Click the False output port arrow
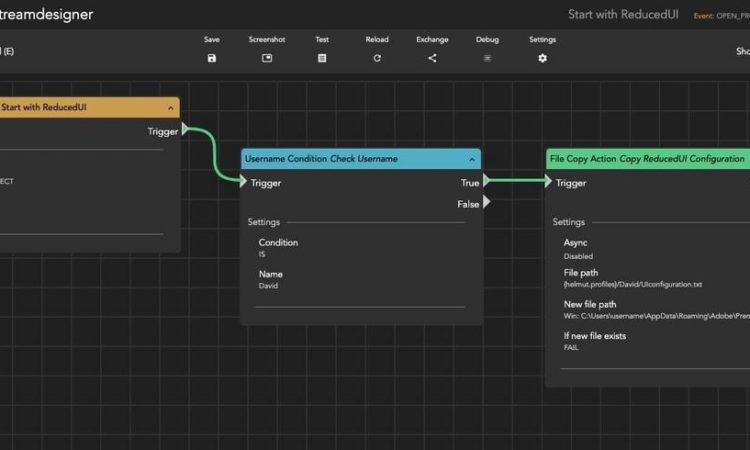This screenshot has width=750, height=450. [x=486, y=203]
